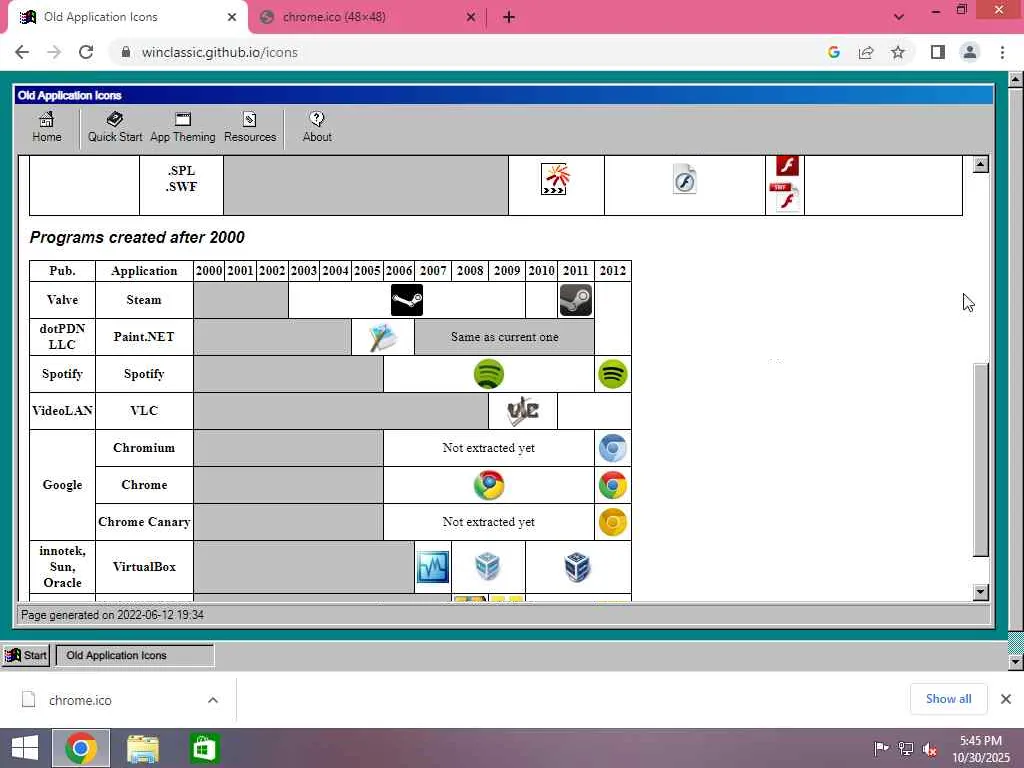The height and width of the screenshot is (768, 1024).
Task: Open Chrome from the Windows taskbar
Action: tap(81, 748)
